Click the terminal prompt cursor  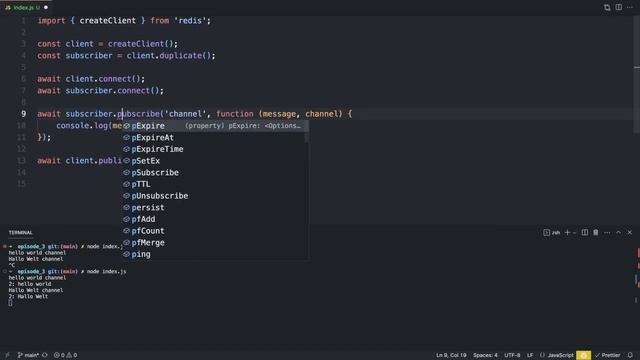[10, 303]
